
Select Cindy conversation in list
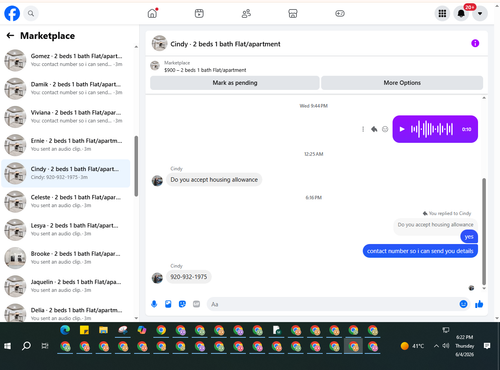(66, 173)
